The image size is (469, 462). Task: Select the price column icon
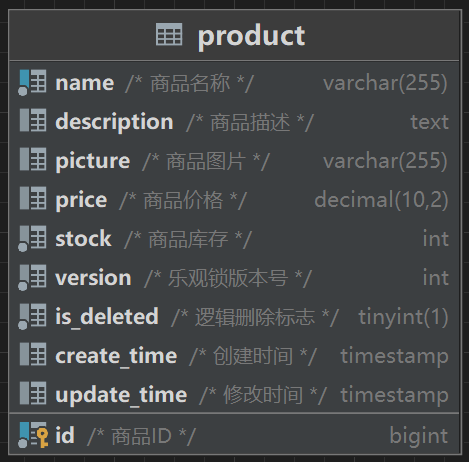(x=33, y=198)
